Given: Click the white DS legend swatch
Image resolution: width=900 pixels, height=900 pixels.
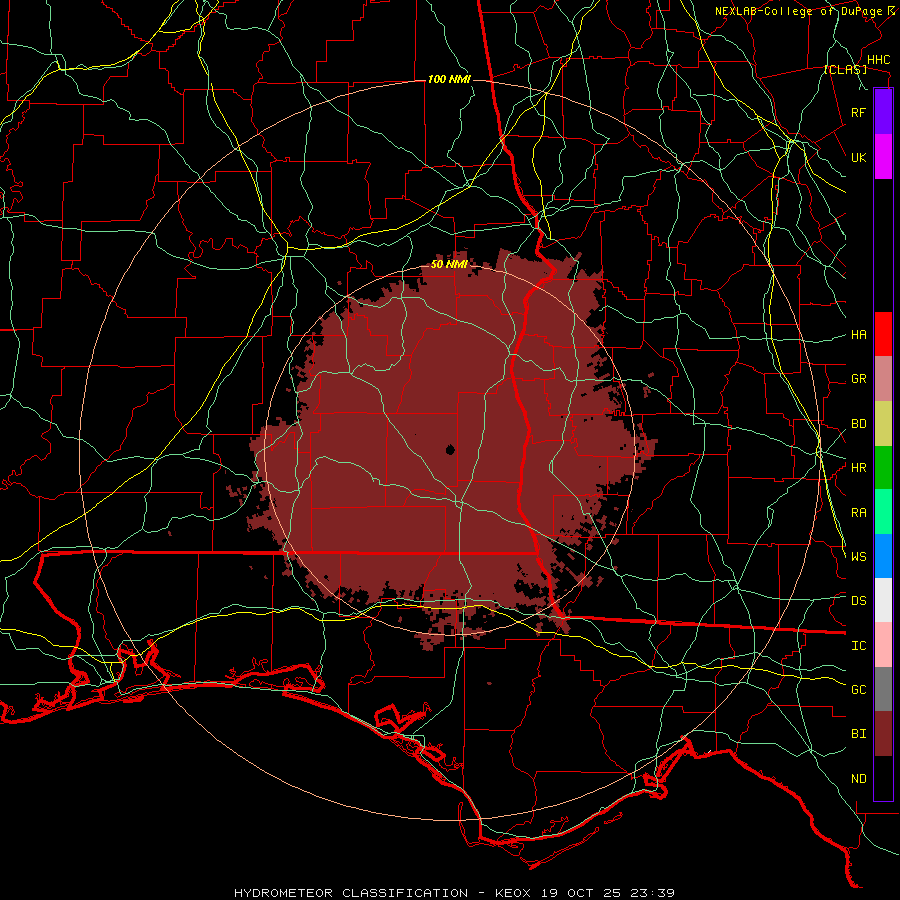Looking at the screenshot, I should click(883, 600).
